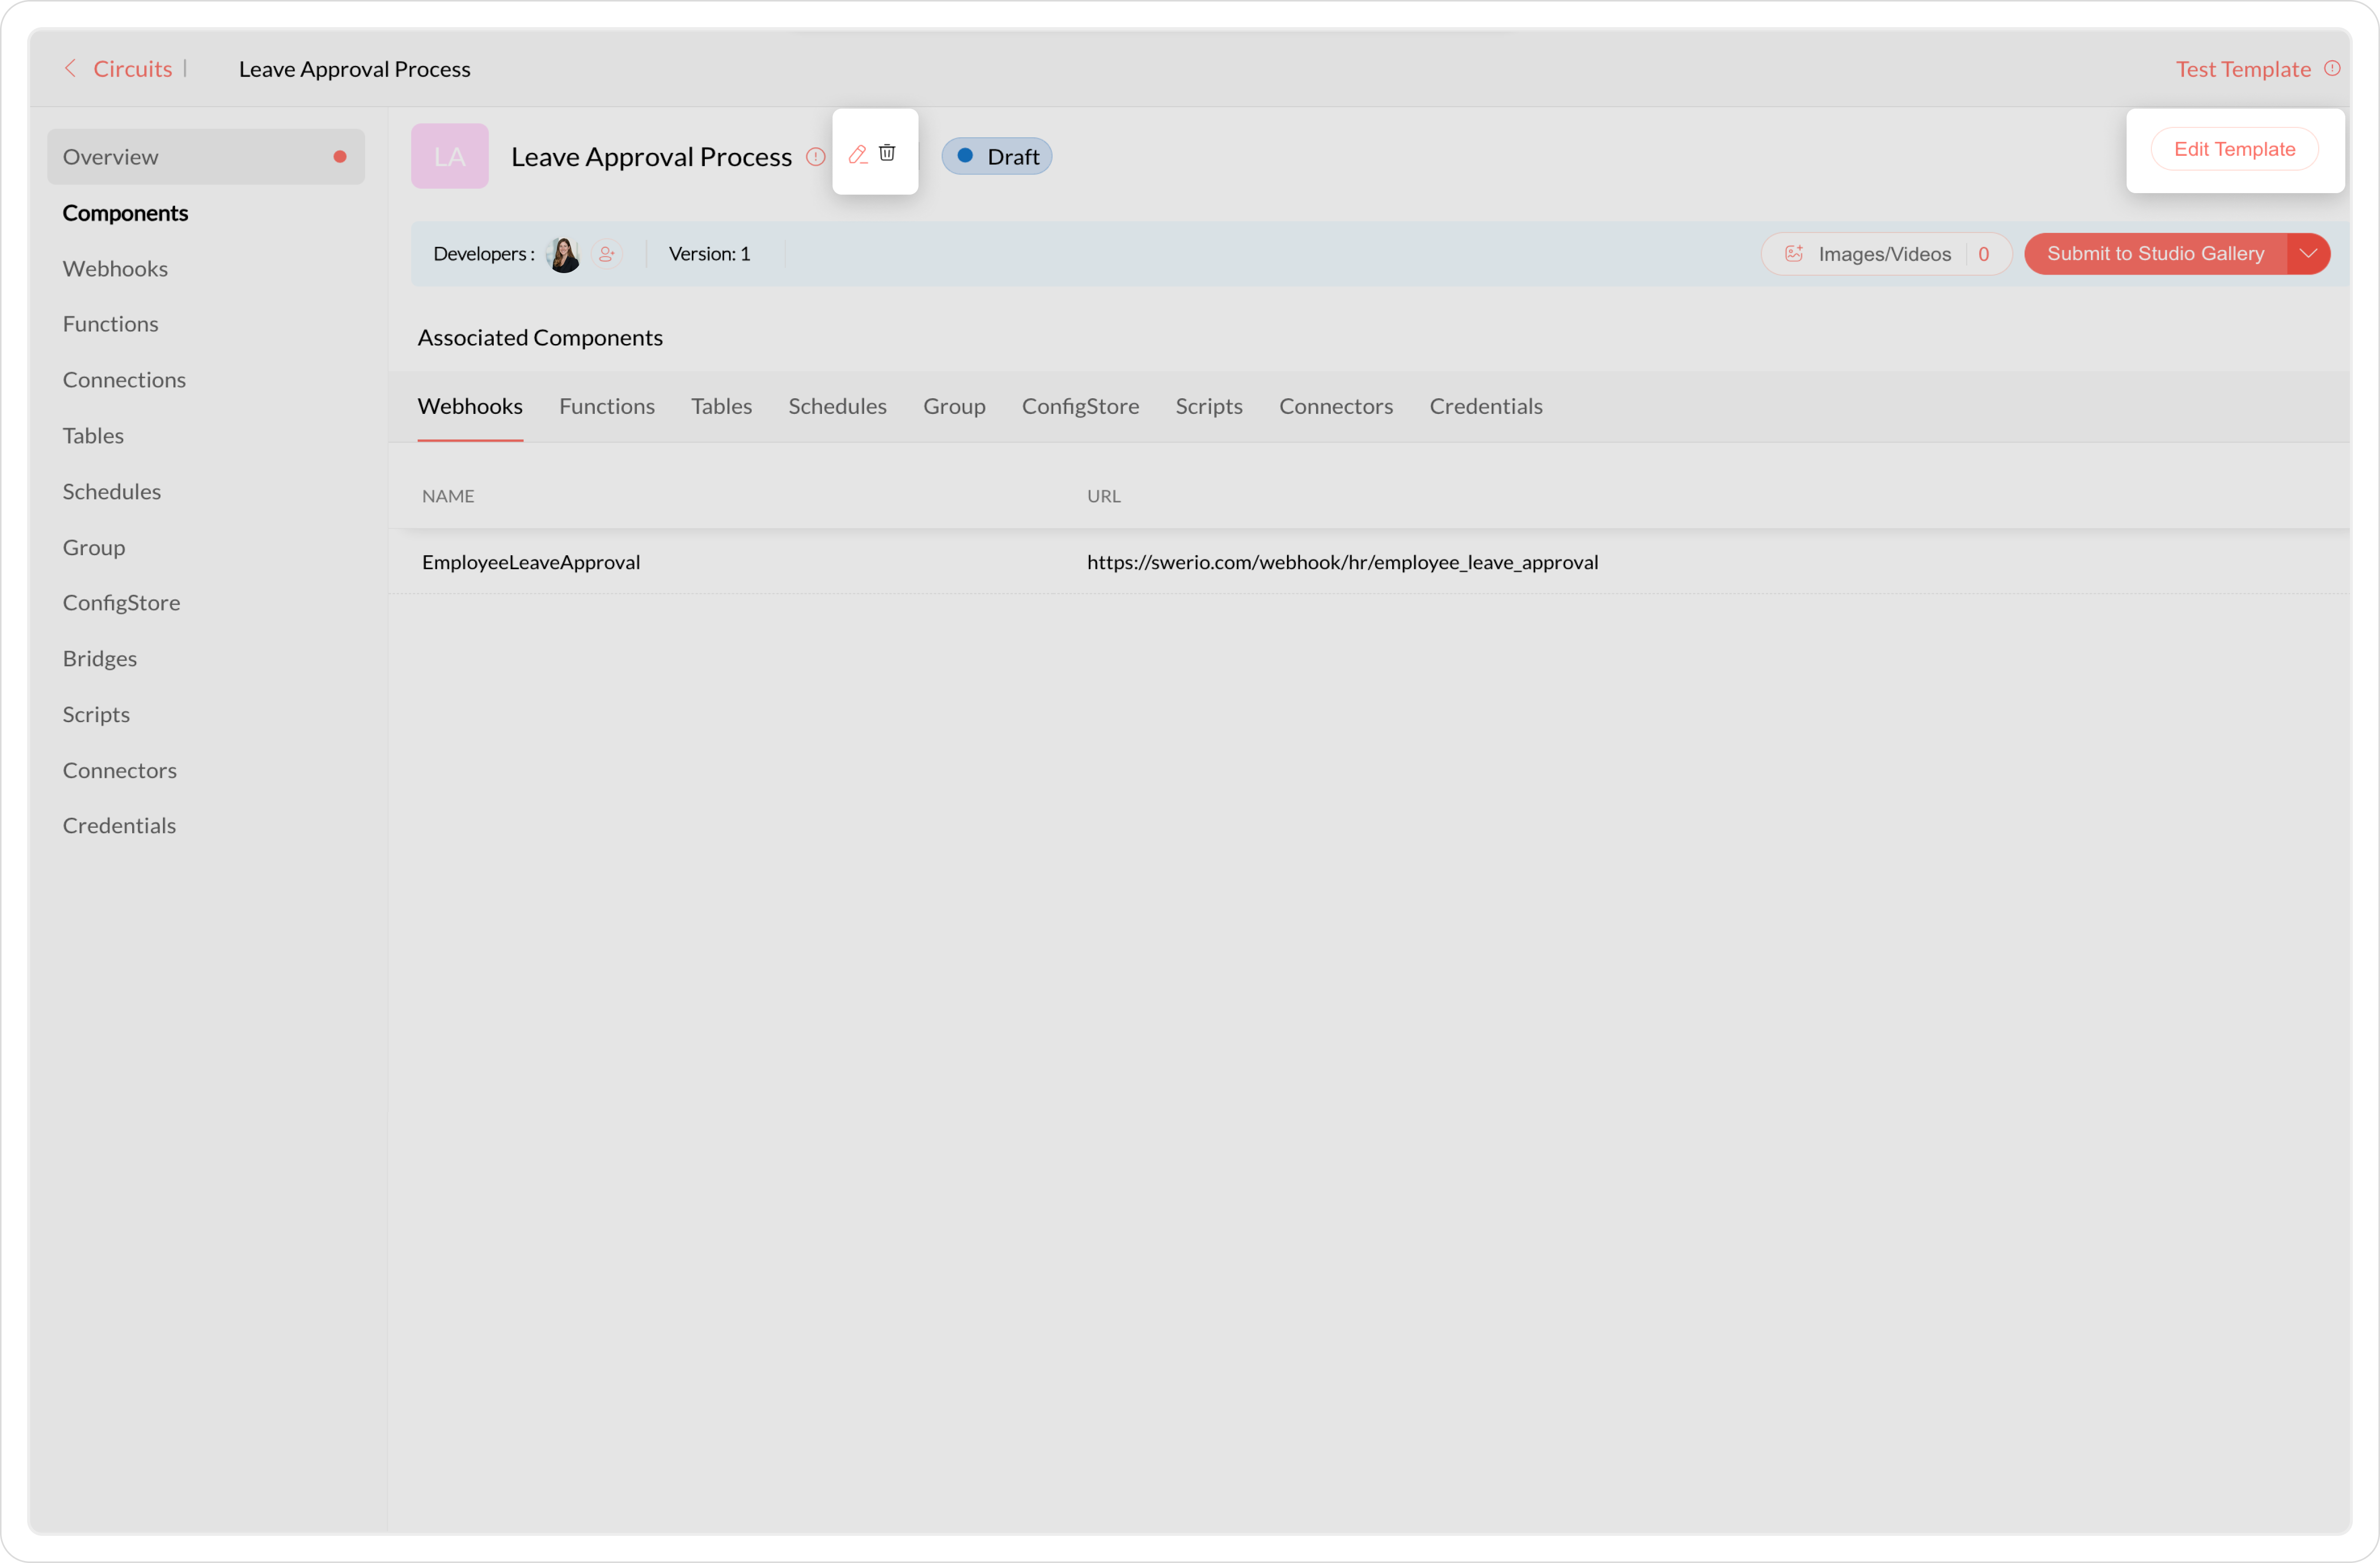Screen dimensions: 2380x1563
Task: Click the URL column header
Action: click(1104, 496)
